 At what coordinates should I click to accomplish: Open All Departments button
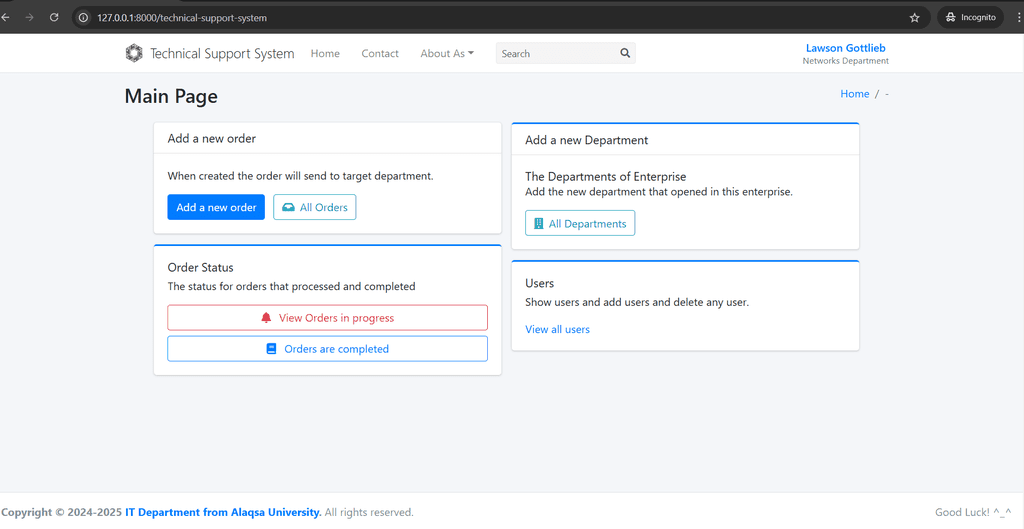[580, 223]
